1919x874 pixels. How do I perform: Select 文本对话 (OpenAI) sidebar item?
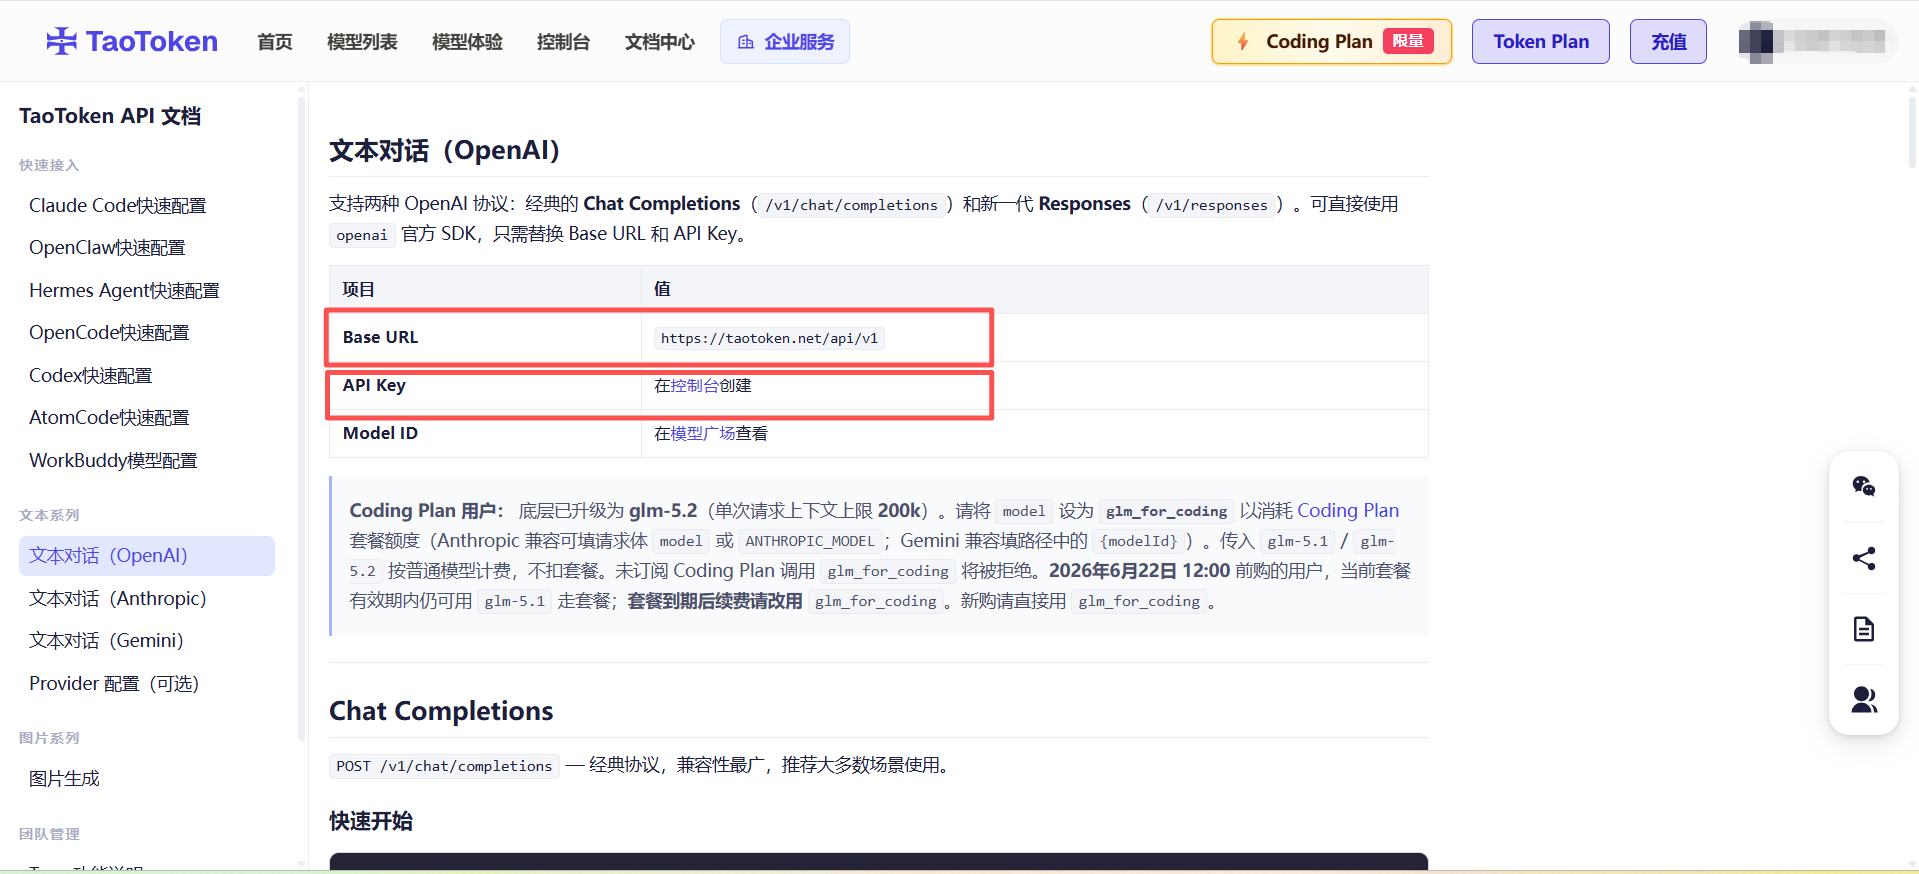click(147, 556)
